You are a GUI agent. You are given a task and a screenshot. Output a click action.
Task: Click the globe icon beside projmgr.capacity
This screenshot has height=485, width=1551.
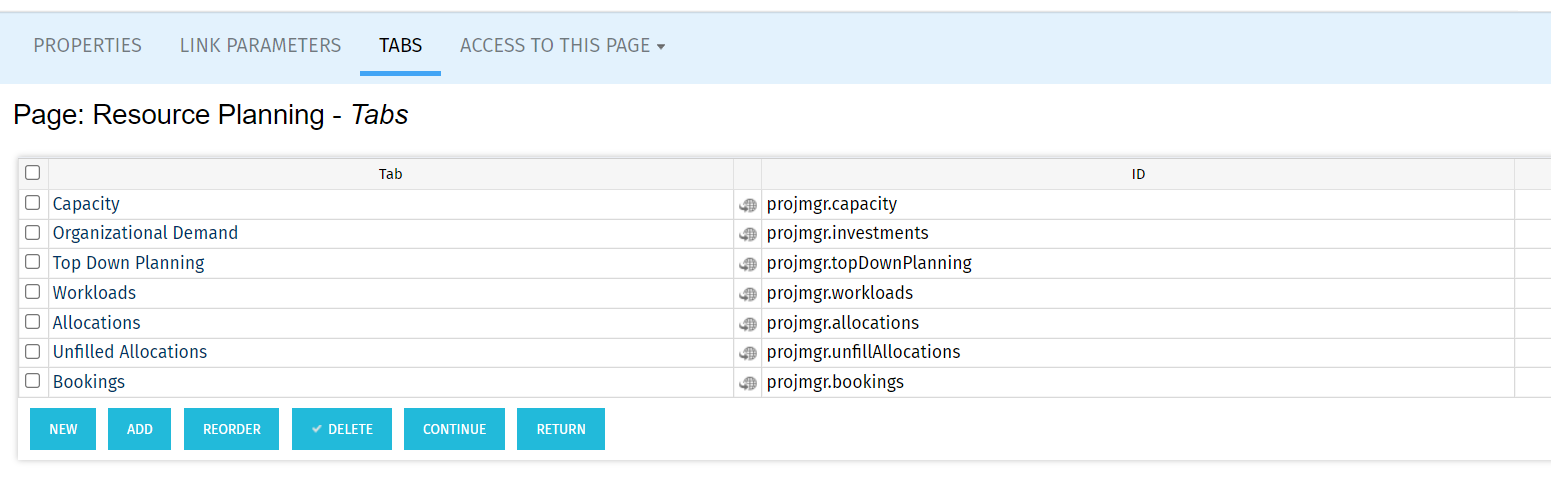coord(747,205)
